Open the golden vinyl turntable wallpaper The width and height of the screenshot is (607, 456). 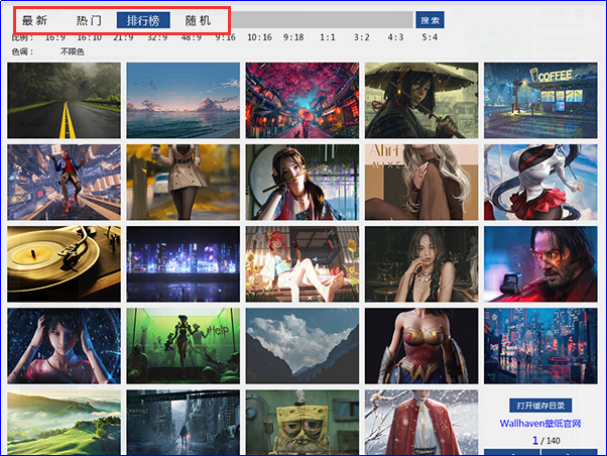click(64, 264)
